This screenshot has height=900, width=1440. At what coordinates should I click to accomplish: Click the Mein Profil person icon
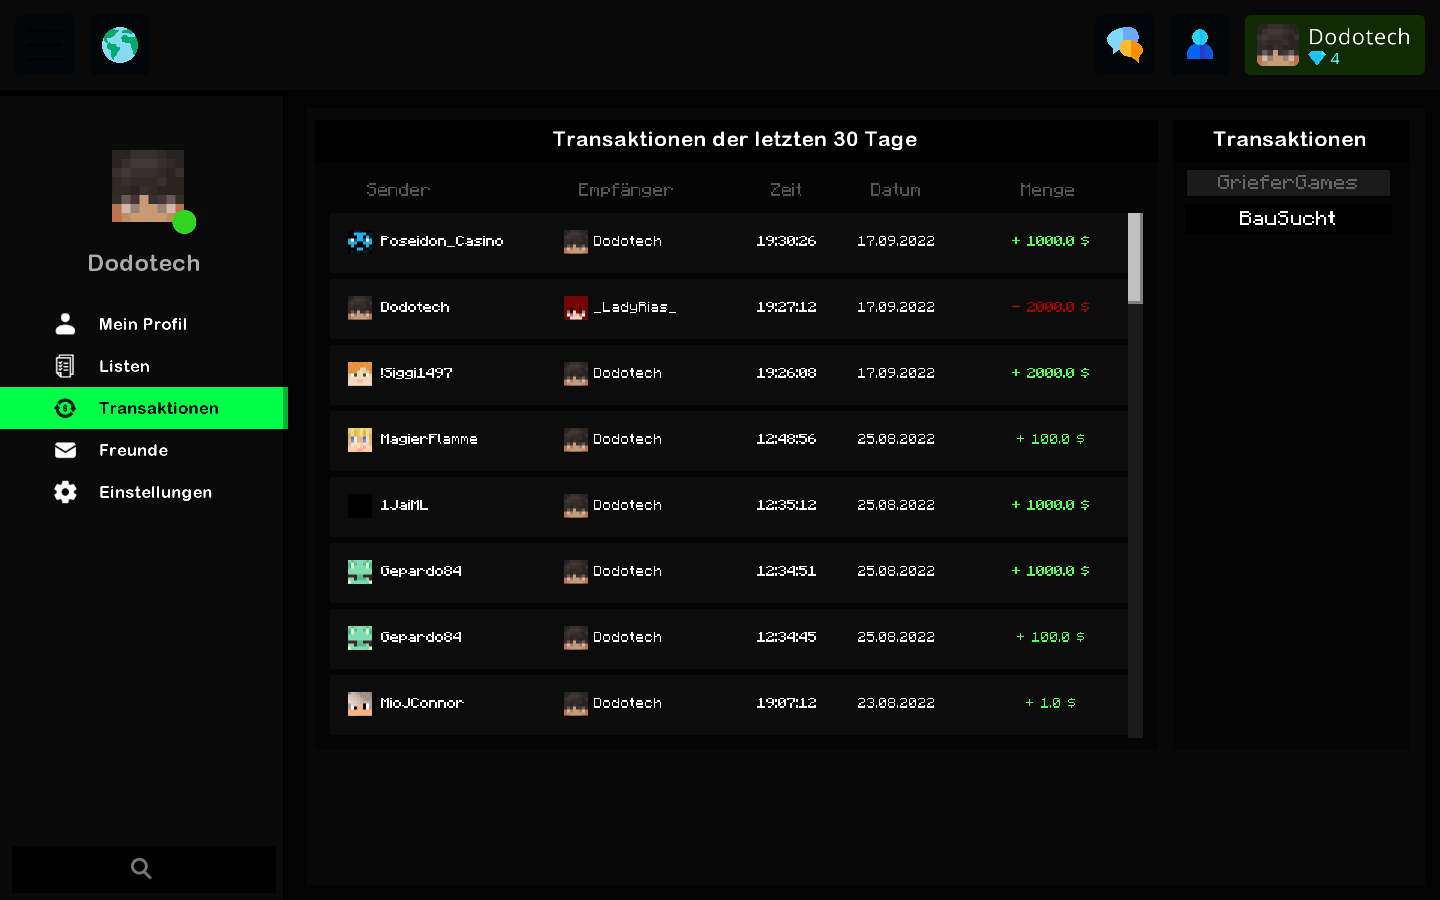pos(65,324)
